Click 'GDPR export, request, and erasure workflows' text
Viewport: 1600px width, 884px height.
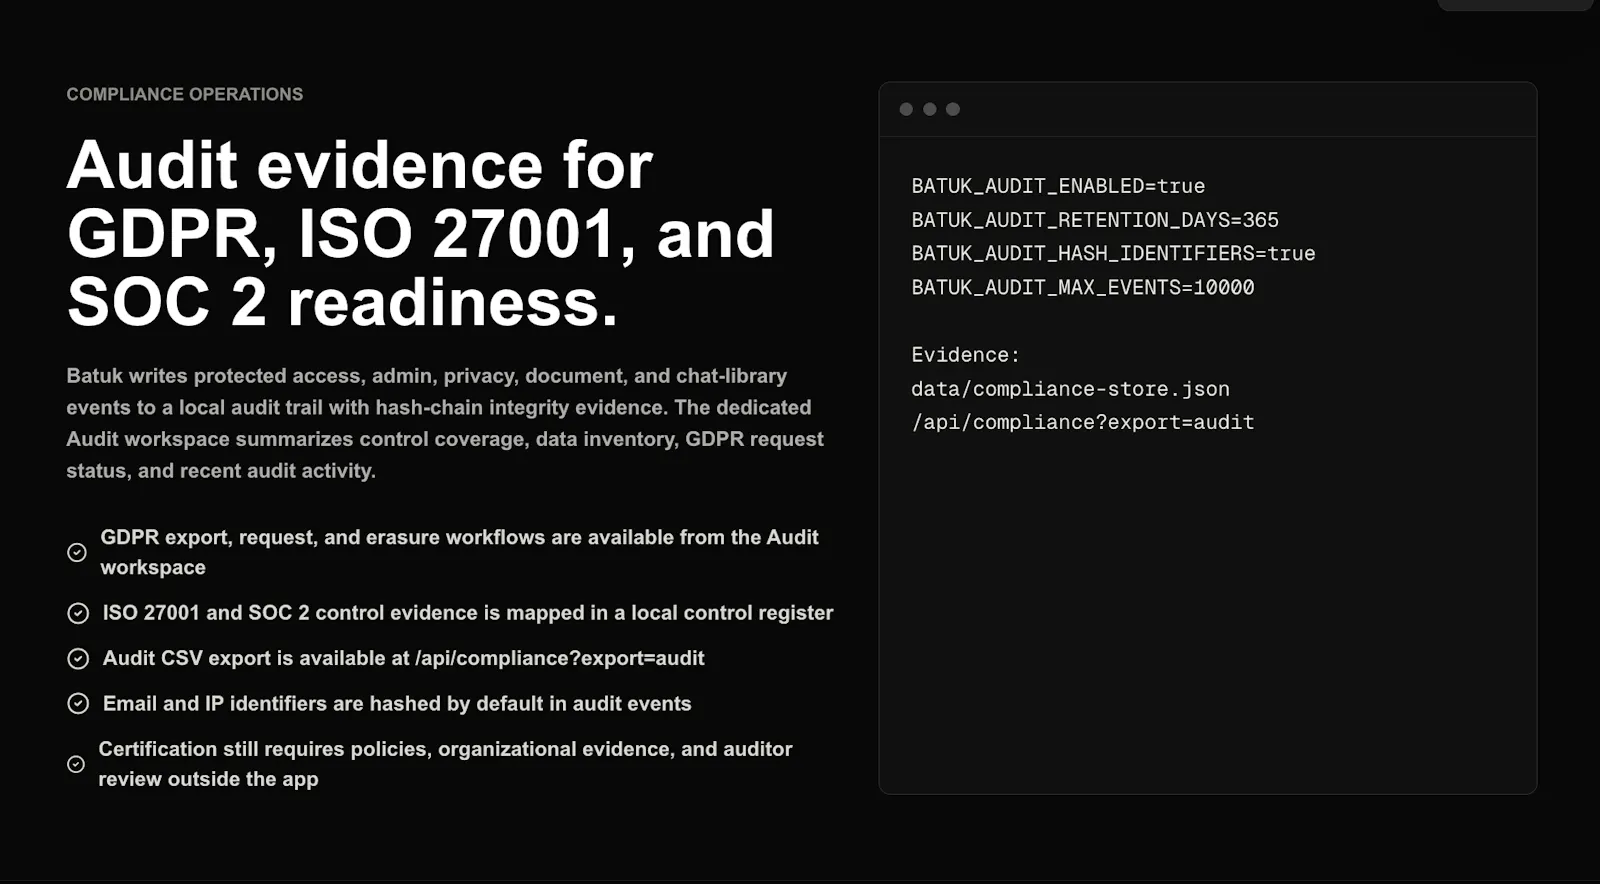[459, 552]
